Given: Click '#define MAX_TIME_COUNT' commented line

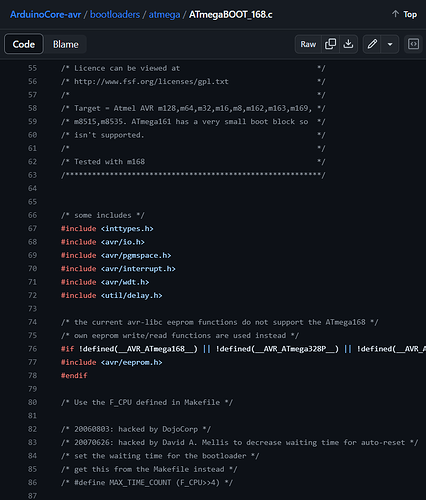Looking at the screenshot, I should point(147,482).
